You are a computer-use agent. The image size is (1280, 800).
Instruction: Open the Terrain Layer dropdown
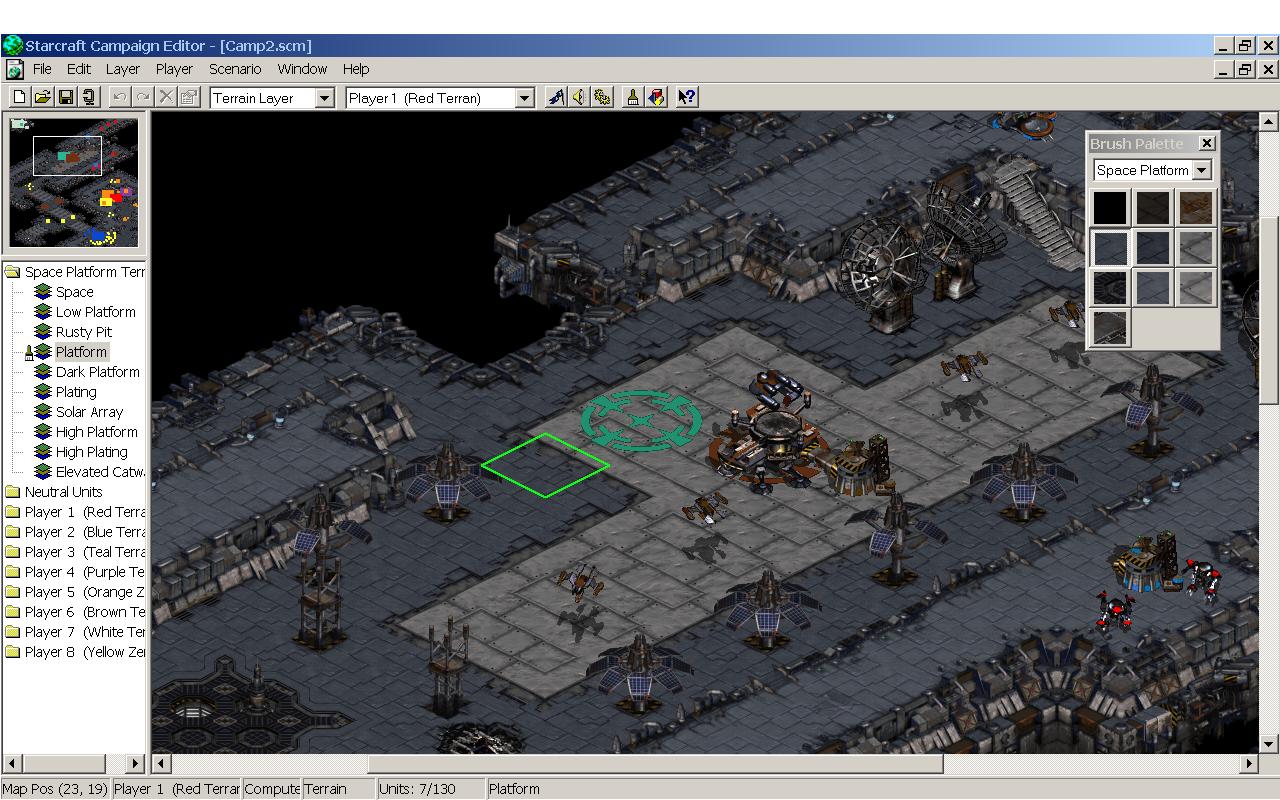point(324,98)
